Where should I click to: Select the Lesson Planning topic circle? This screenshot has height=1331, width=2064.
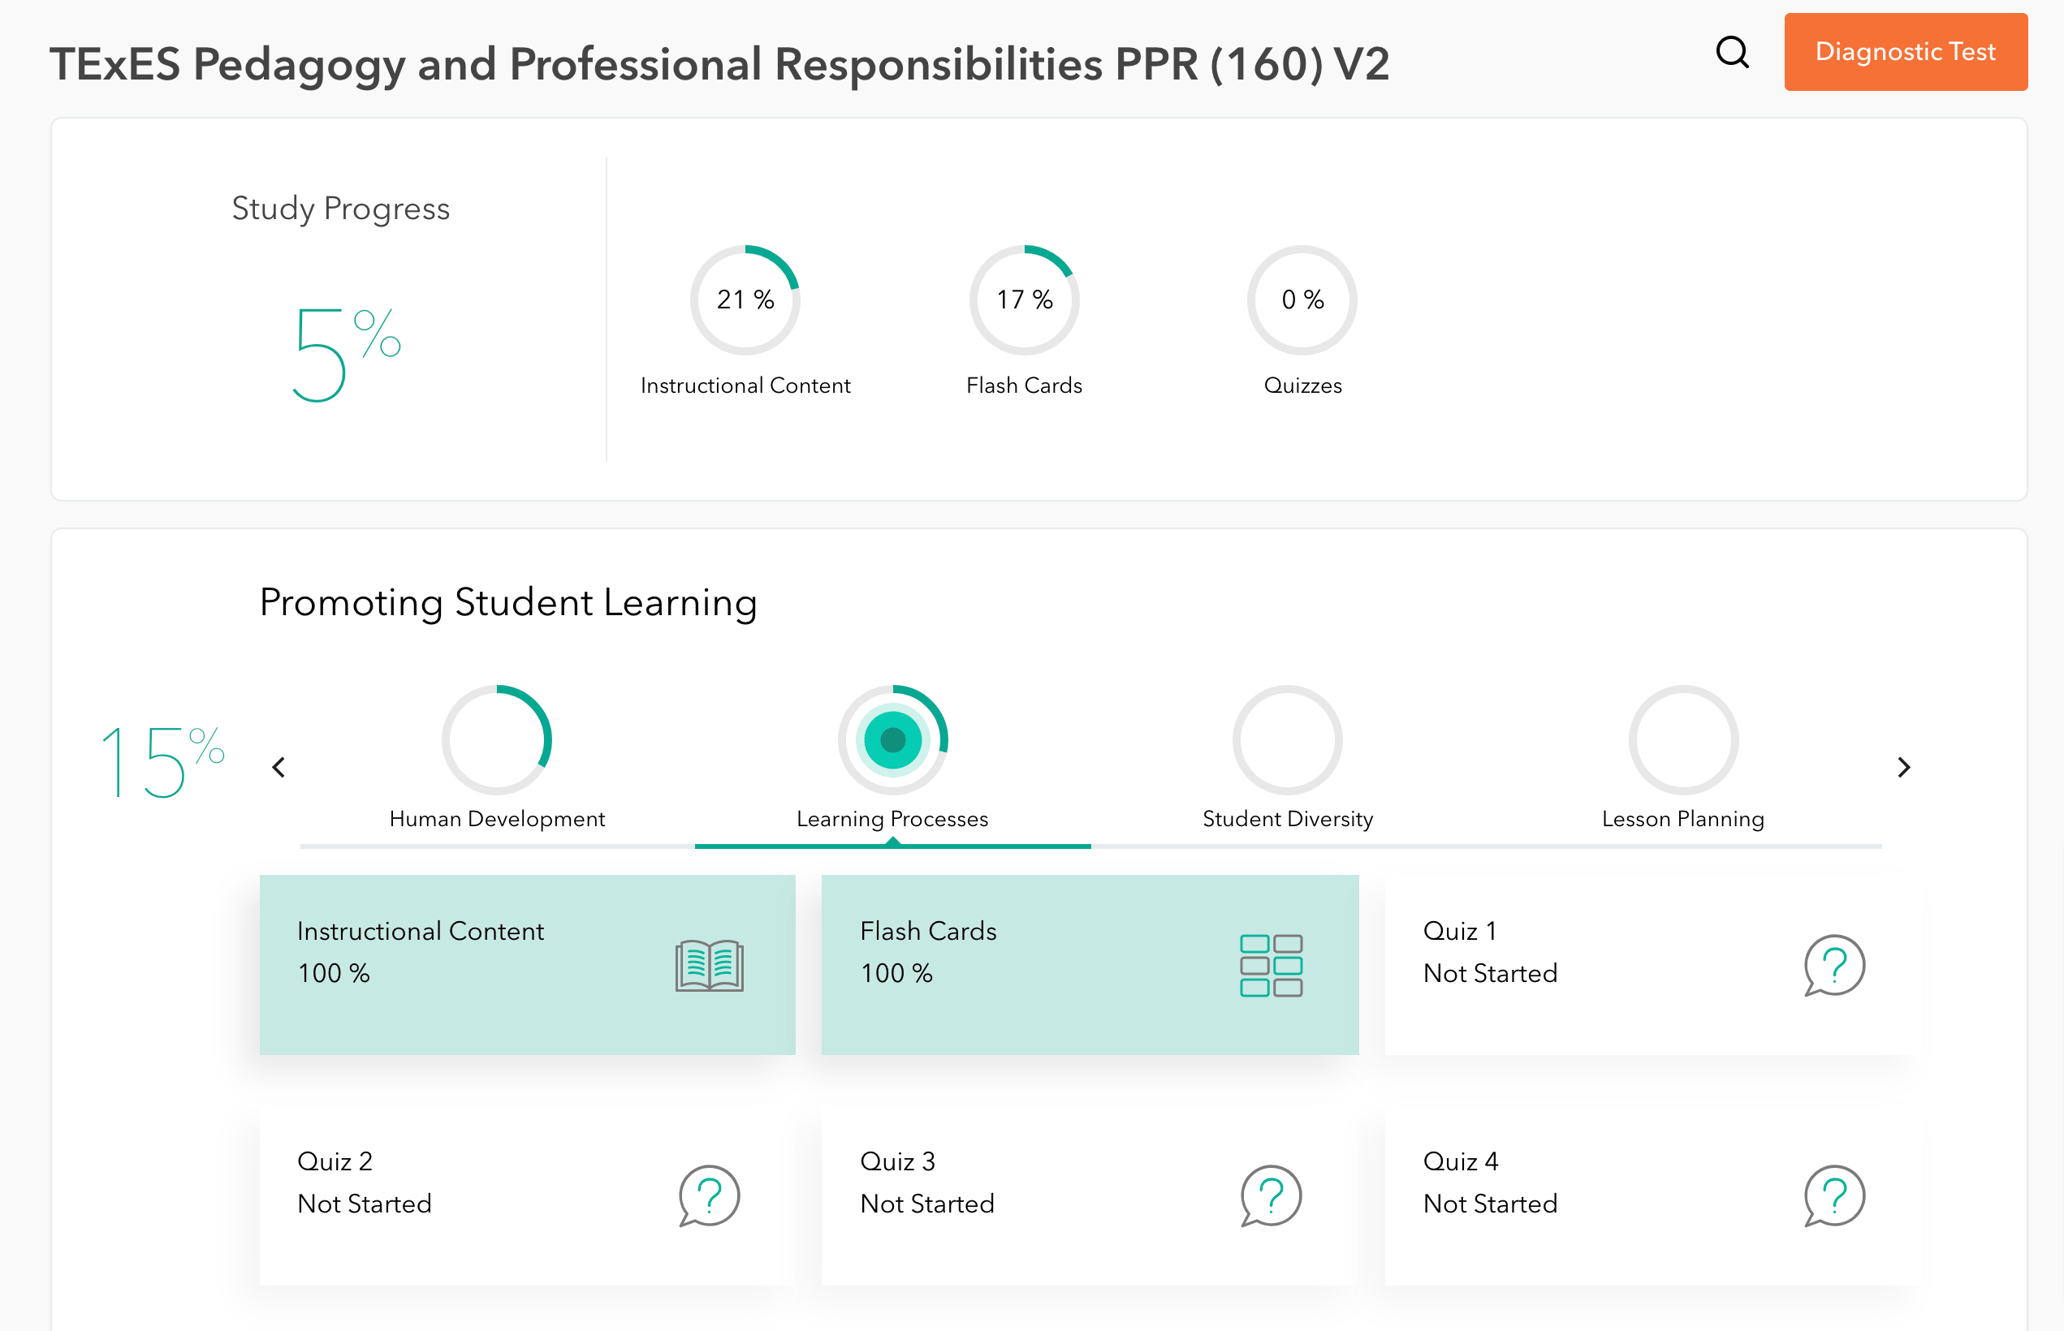[x=1682, y=740]
